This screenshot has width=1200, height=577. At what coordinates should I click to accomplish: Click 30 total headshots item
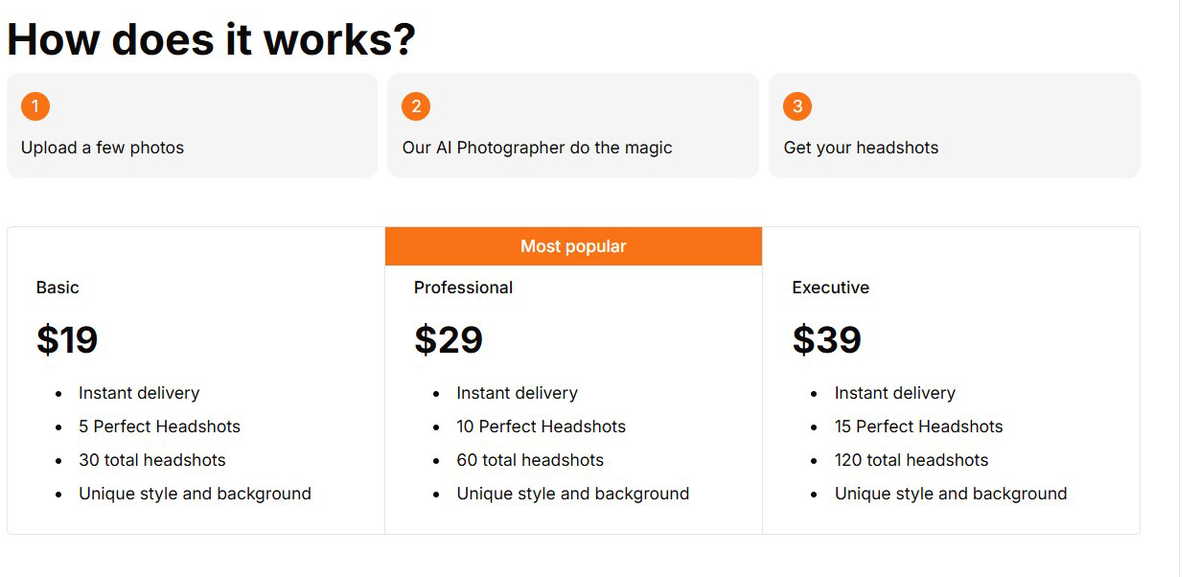(x=152, y=460)
